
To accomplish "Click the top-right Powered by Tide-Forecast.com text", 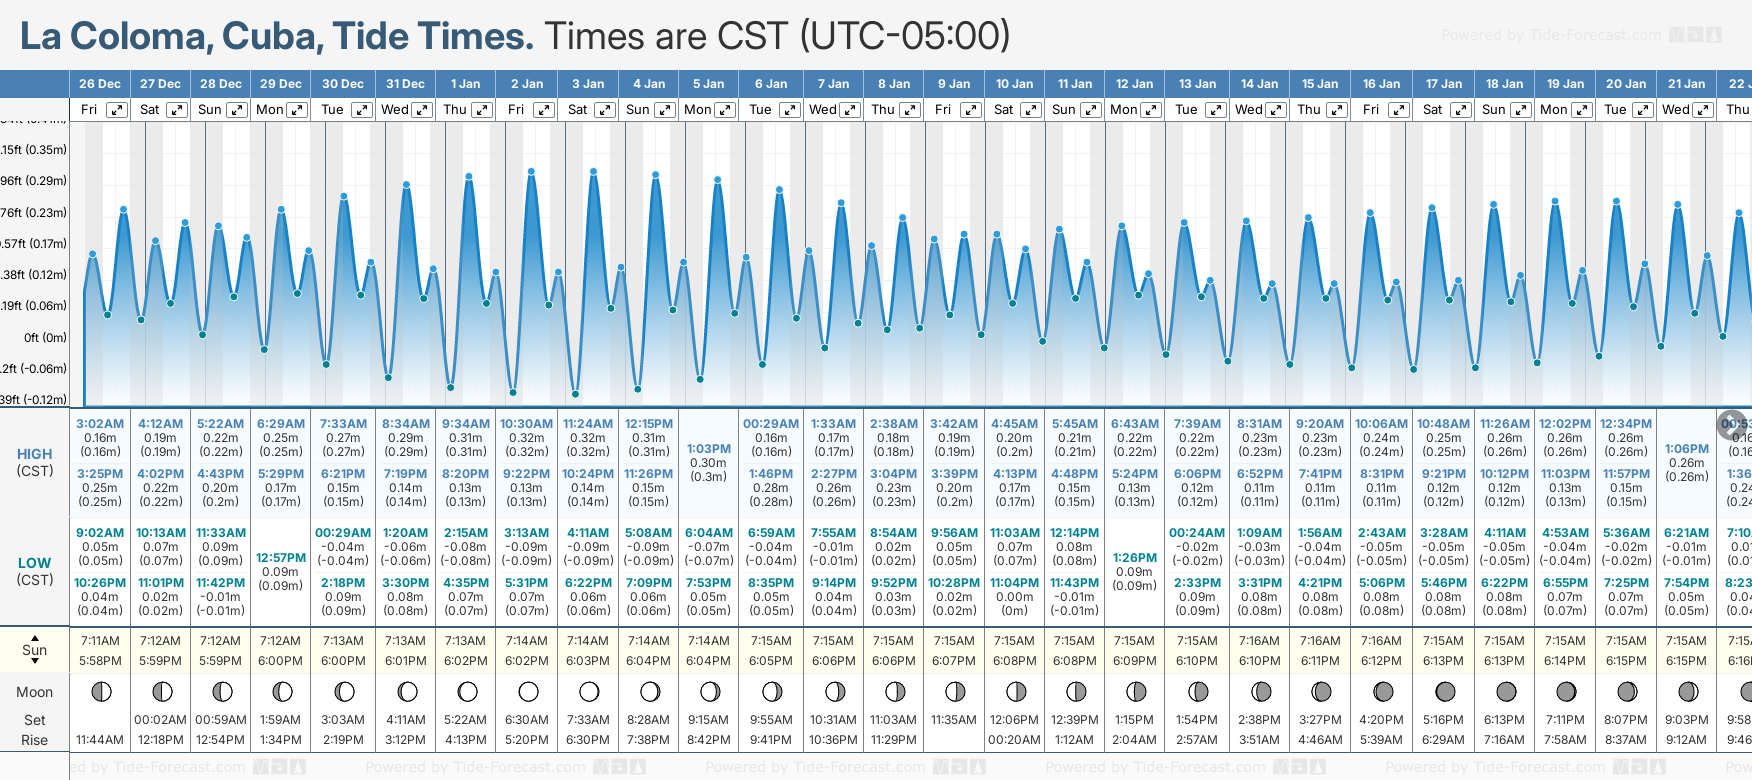I will point(1550,36).
